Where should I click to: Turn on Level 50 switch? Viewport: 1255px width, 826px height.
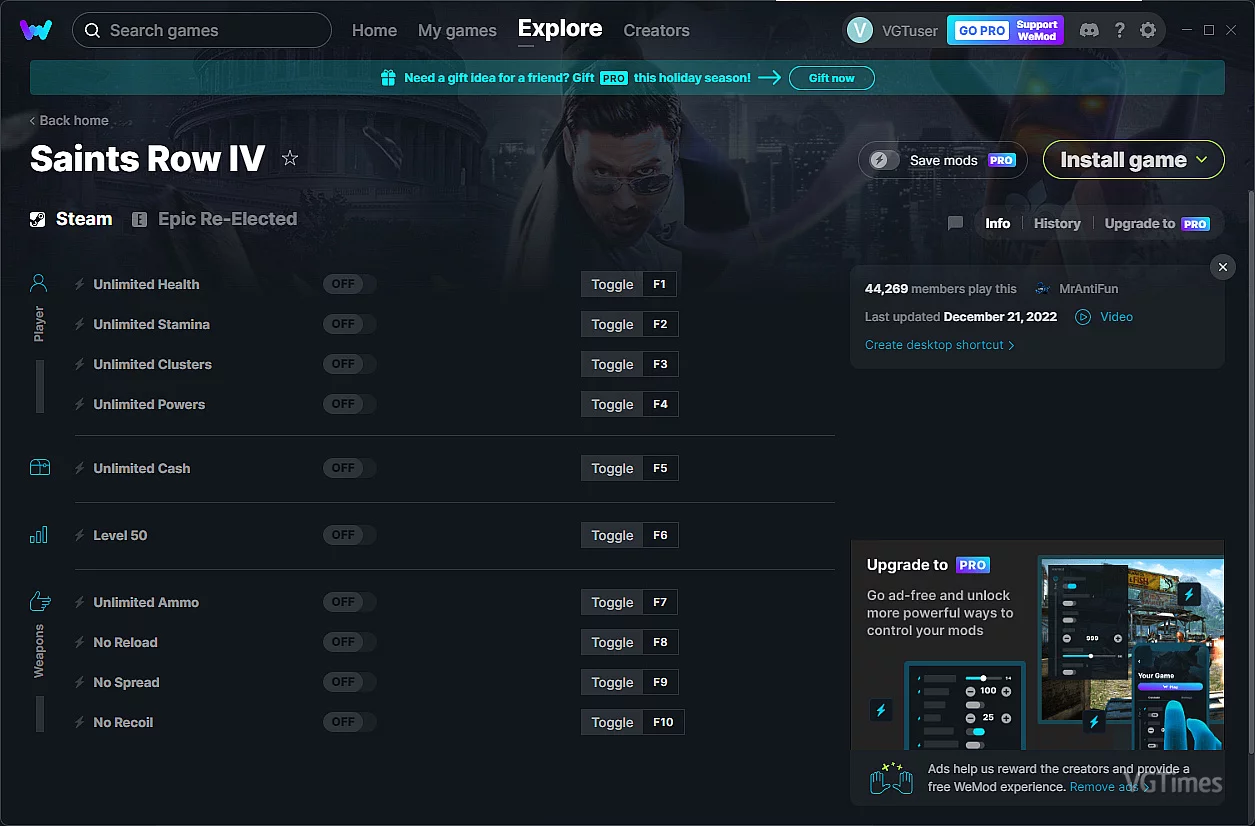(x=349, y=535)
